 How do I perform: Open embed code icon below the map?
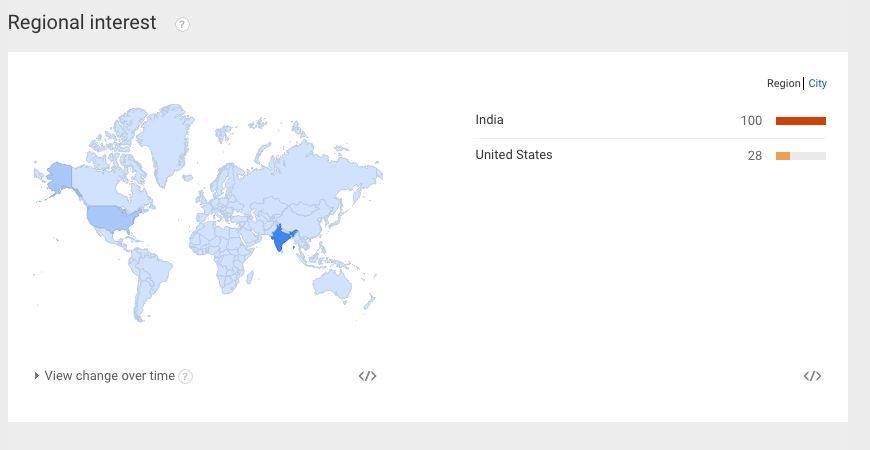click(x=367, y=376)
